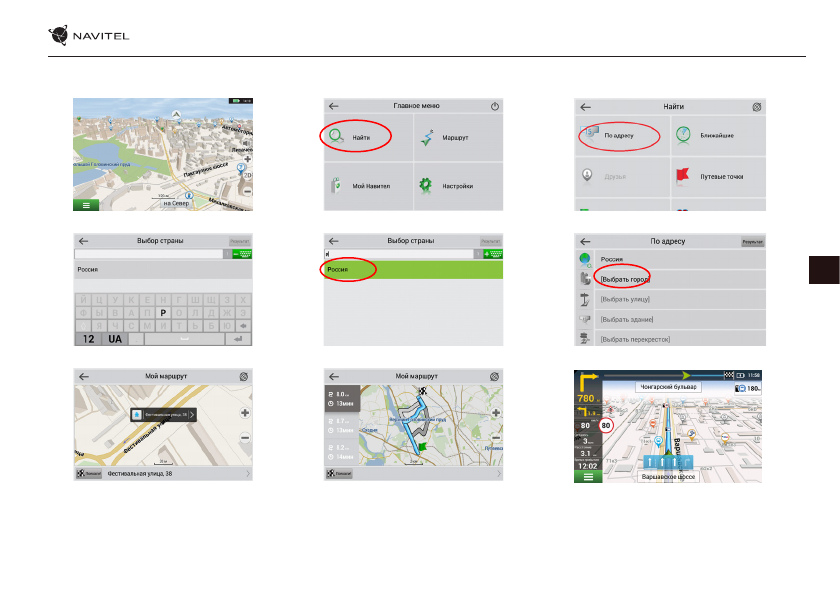Screen dimensions: 840x595
Task: Select Путевые точки search option
Action: coord(718,177)
